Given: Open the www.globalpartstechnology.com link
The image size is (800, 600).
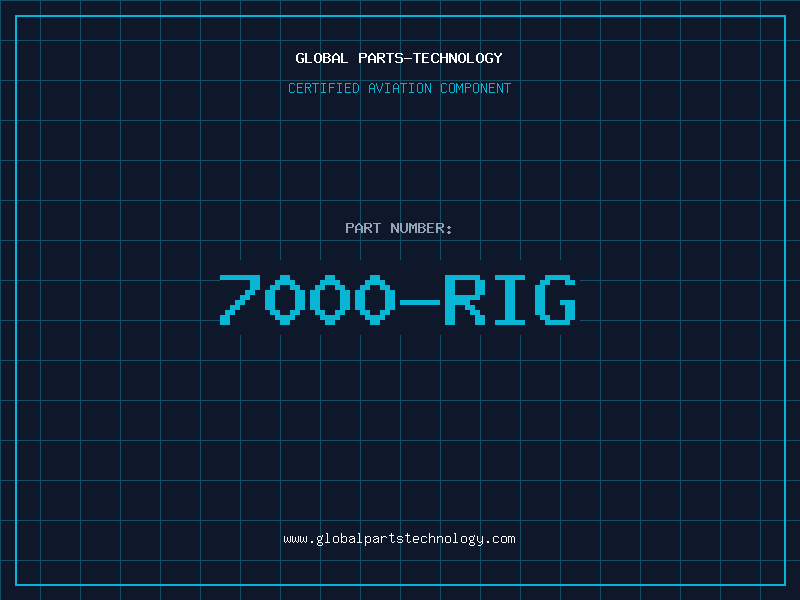Looking at the screenshot, I should pyautogui.click(x=399, y=539).
